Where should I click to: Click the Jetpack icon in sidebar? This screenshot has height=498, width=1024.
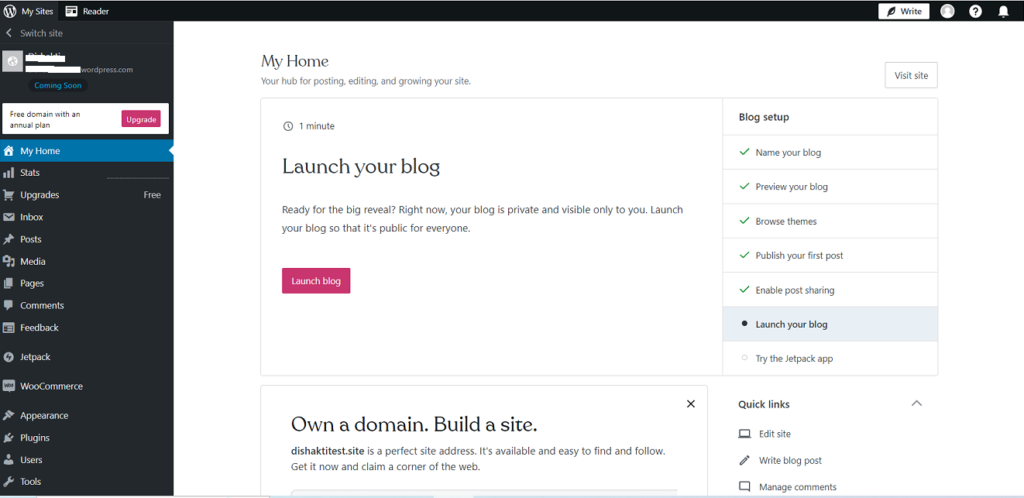(9, 356)
